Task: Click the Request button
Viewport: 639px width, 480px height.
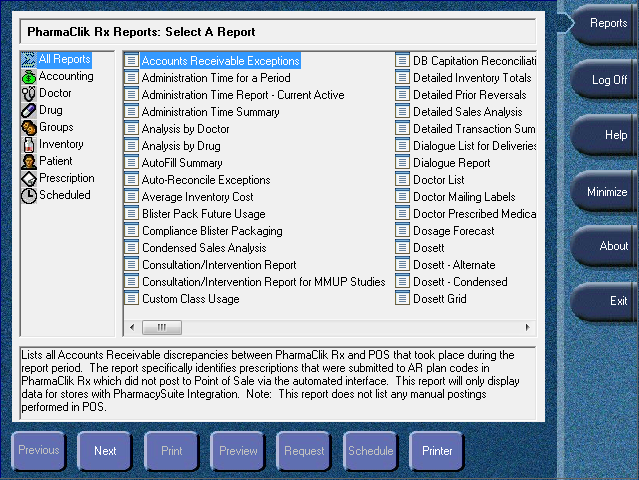Action: pos(304,451)
